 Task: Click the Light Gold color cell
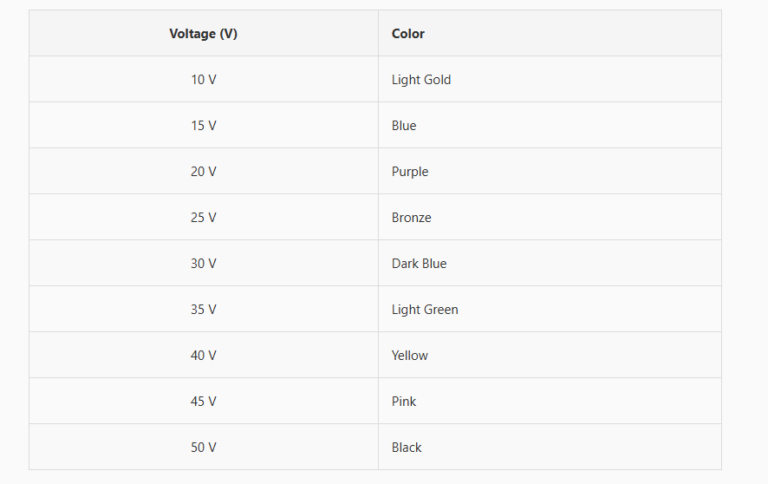point(421,80)
